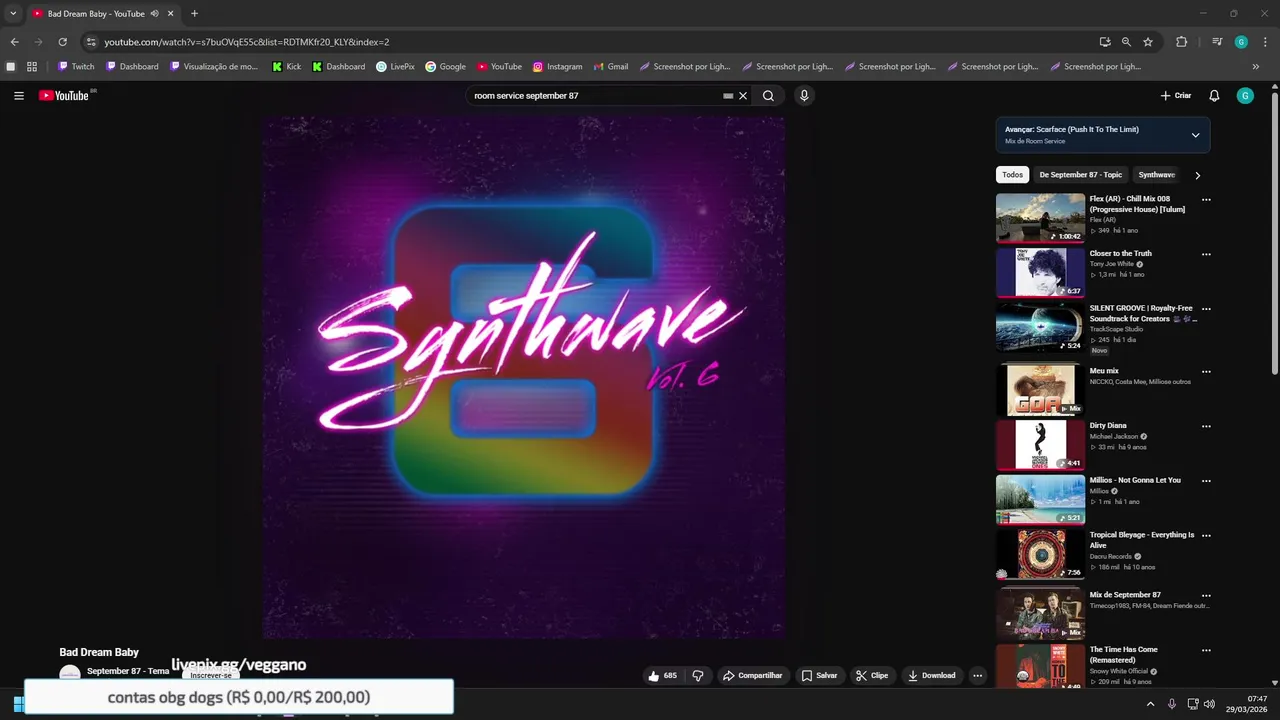Show hidden system tray icons
This screenshot has width=1280, height=720.
tap(1150, 704)
